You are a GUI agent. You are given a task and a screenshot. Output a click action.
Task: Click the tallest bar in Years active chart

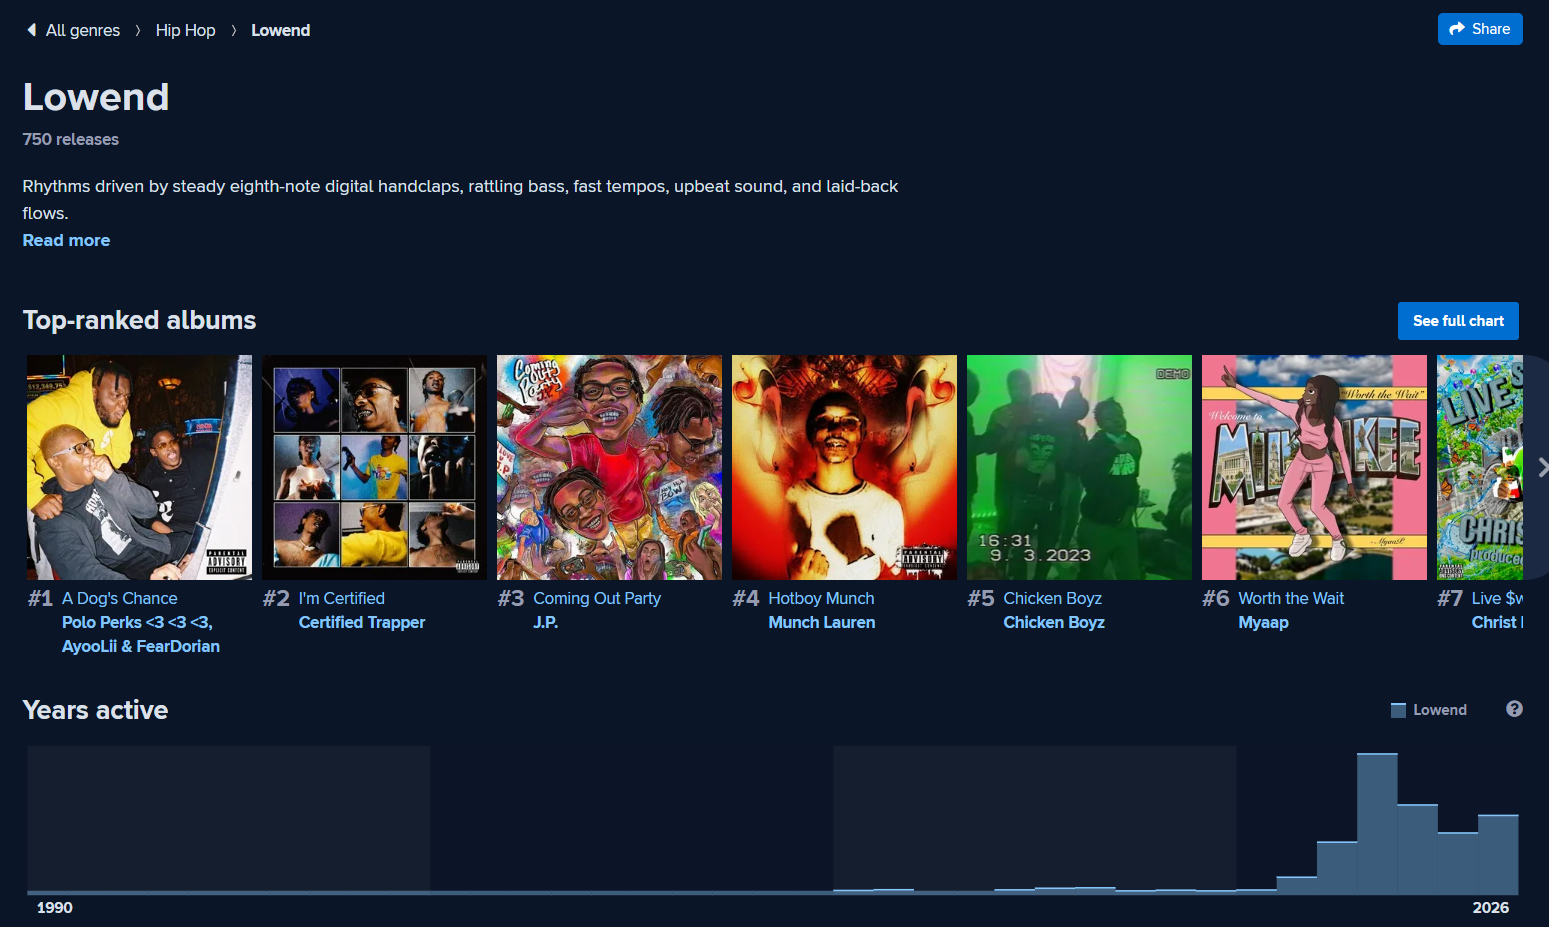tap(1377, 823)
